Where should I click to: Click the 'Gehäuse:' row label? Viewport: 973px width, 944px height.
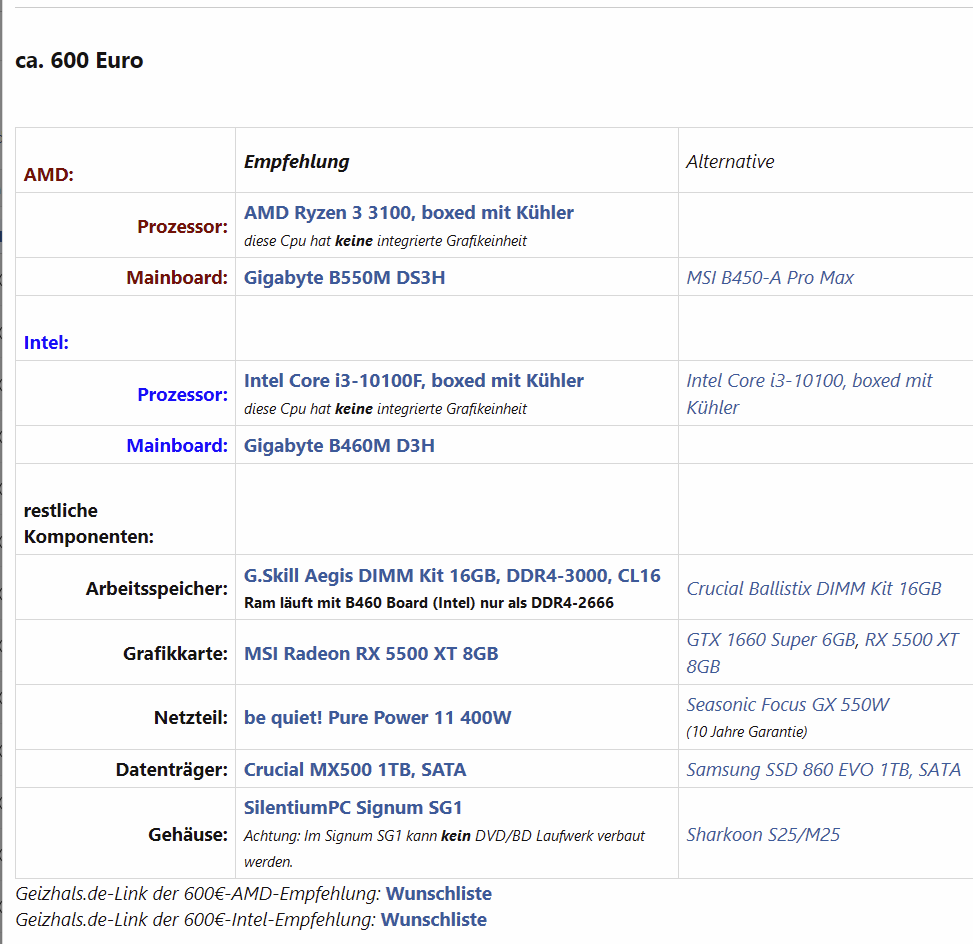point(187,835)
